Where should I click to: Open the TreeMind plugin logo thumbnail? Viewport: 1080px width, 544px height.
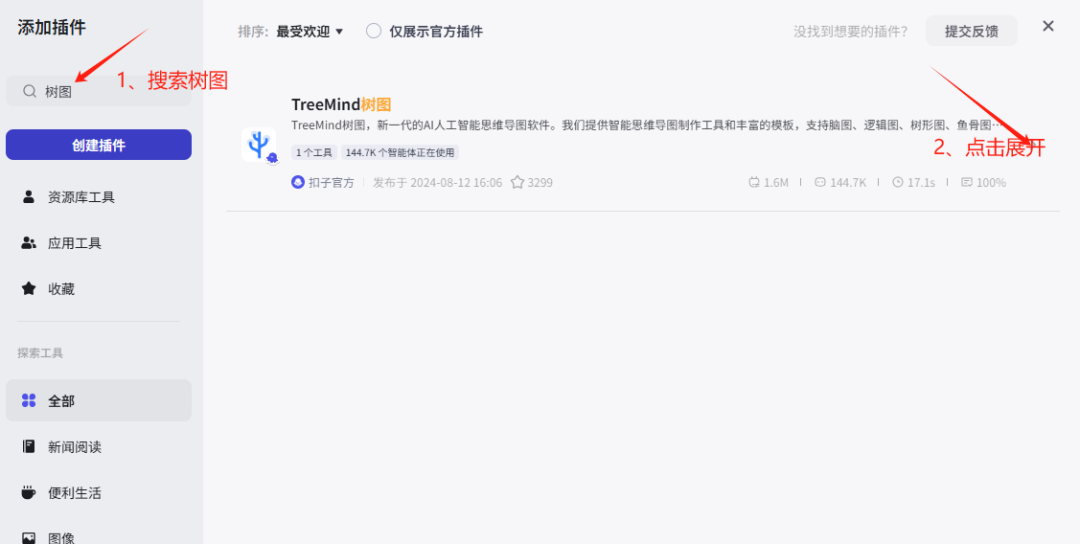click(259, 145)
